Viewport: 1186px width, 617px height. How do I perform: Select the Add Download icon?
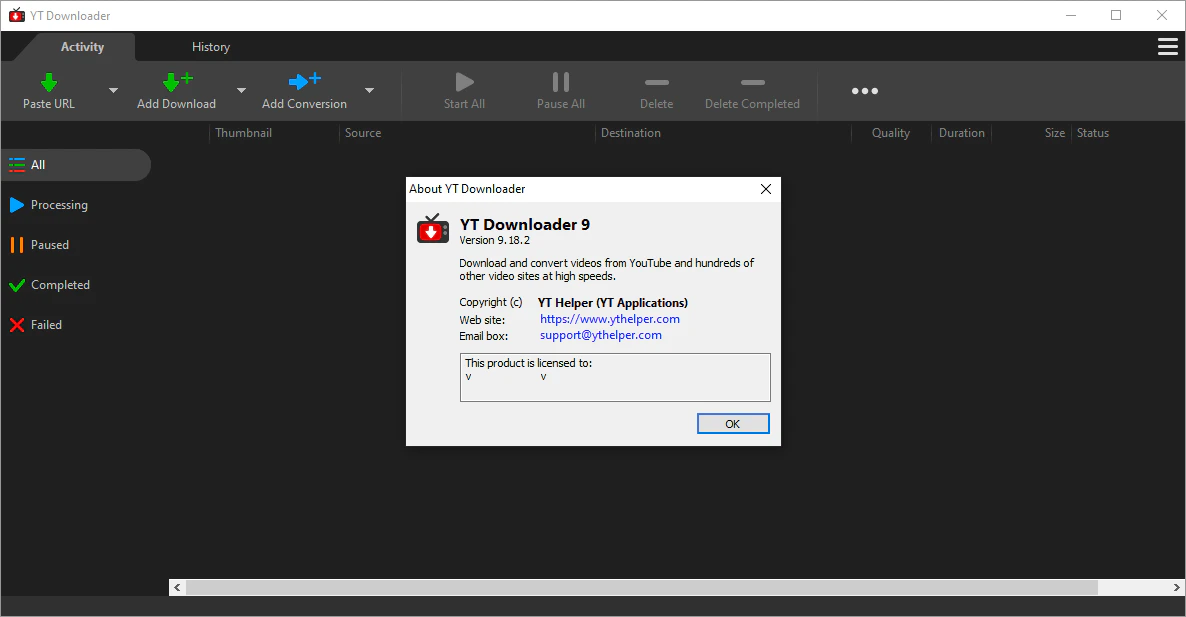point(176,82)
